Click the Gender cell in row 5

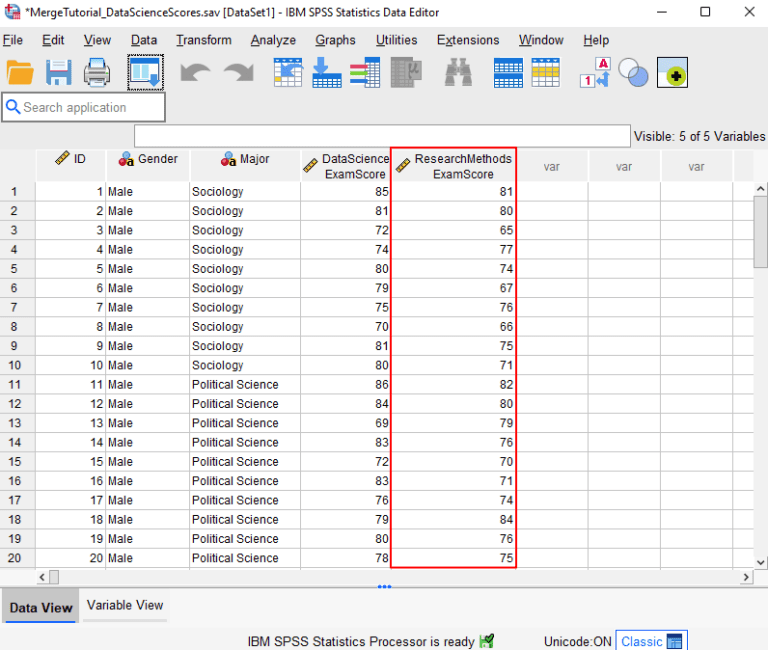147,269
